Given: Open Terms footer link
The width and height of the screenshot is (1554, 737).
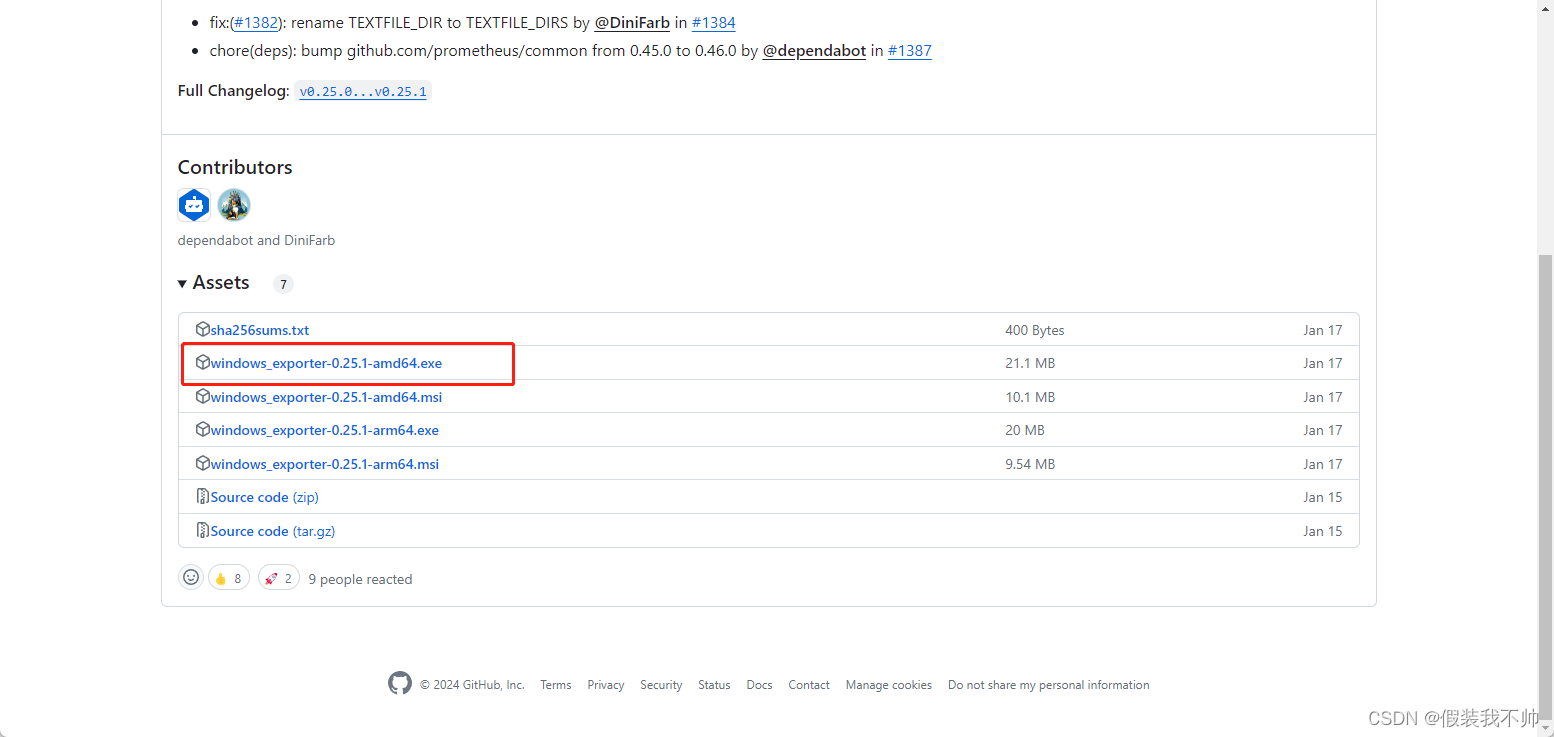Looking at the screenshot, I should tap(556, 685).
